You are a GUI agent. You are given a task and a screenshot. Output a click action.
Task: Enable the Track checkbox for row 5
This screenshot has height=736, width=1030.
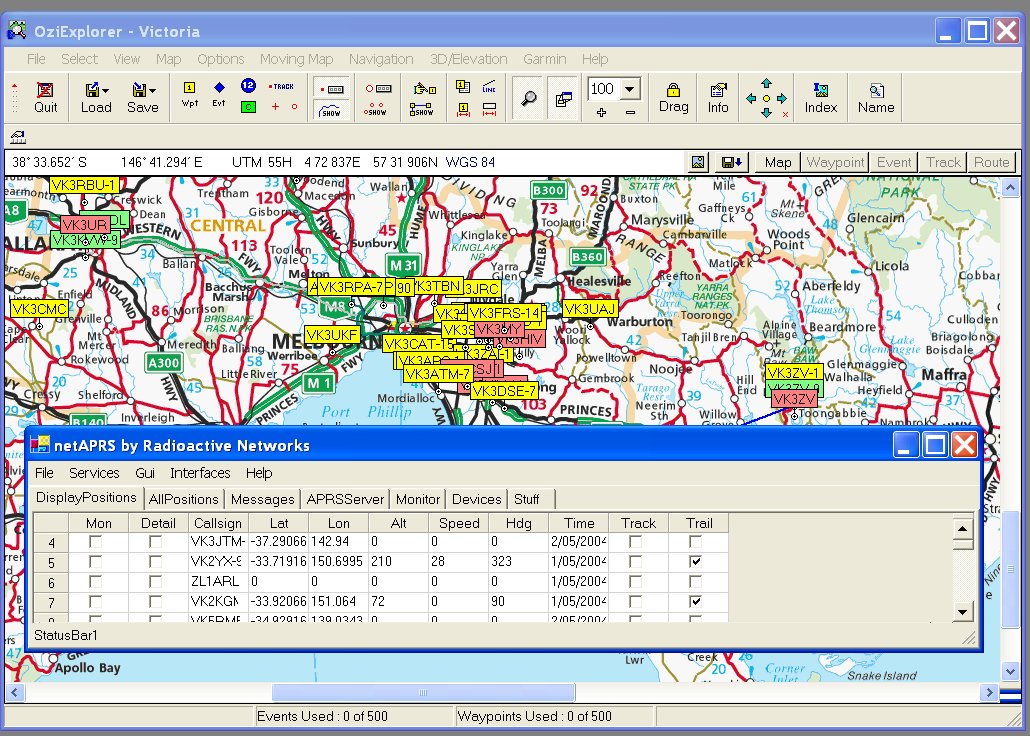(x=635, y=562)
